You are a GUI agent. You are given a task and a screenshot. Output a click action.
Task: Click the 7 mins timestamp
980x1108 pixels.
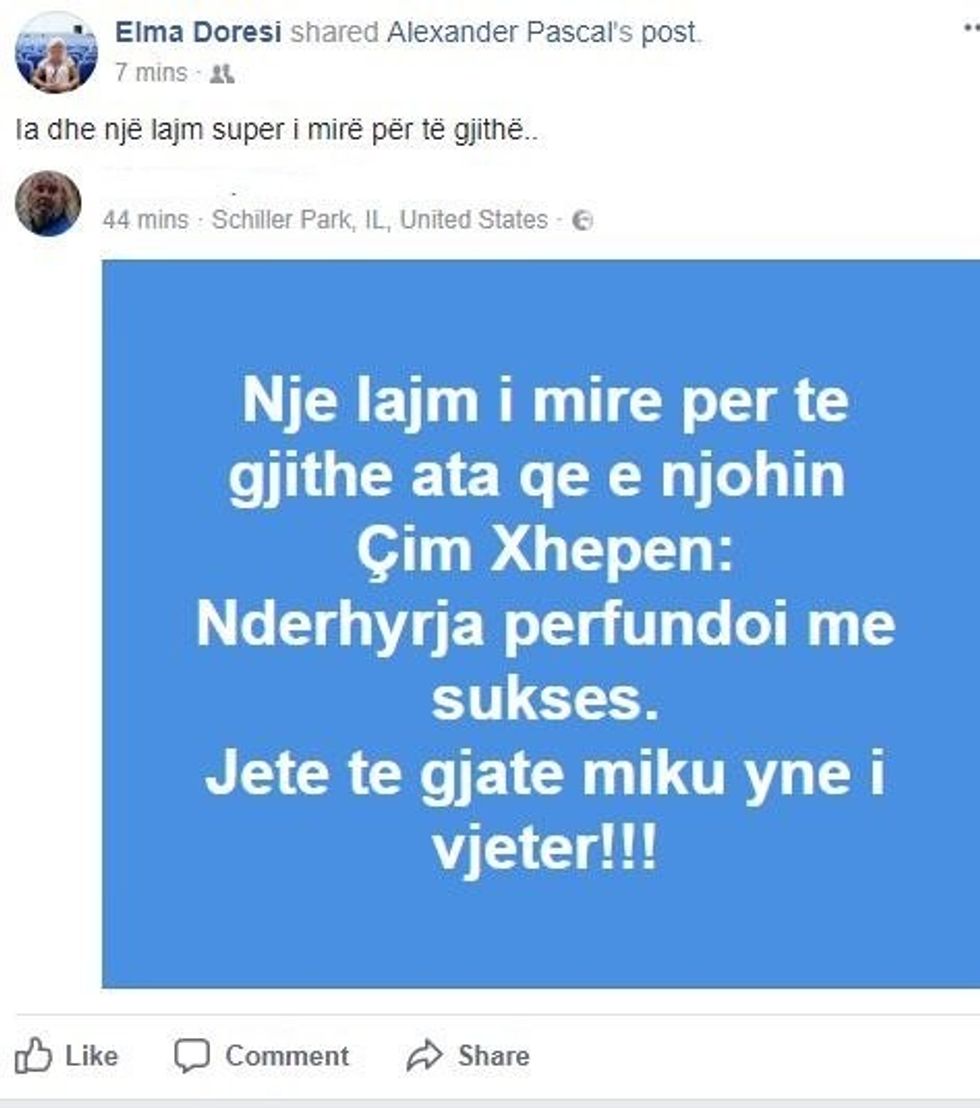pyautogui.click(x=151, y=73)
